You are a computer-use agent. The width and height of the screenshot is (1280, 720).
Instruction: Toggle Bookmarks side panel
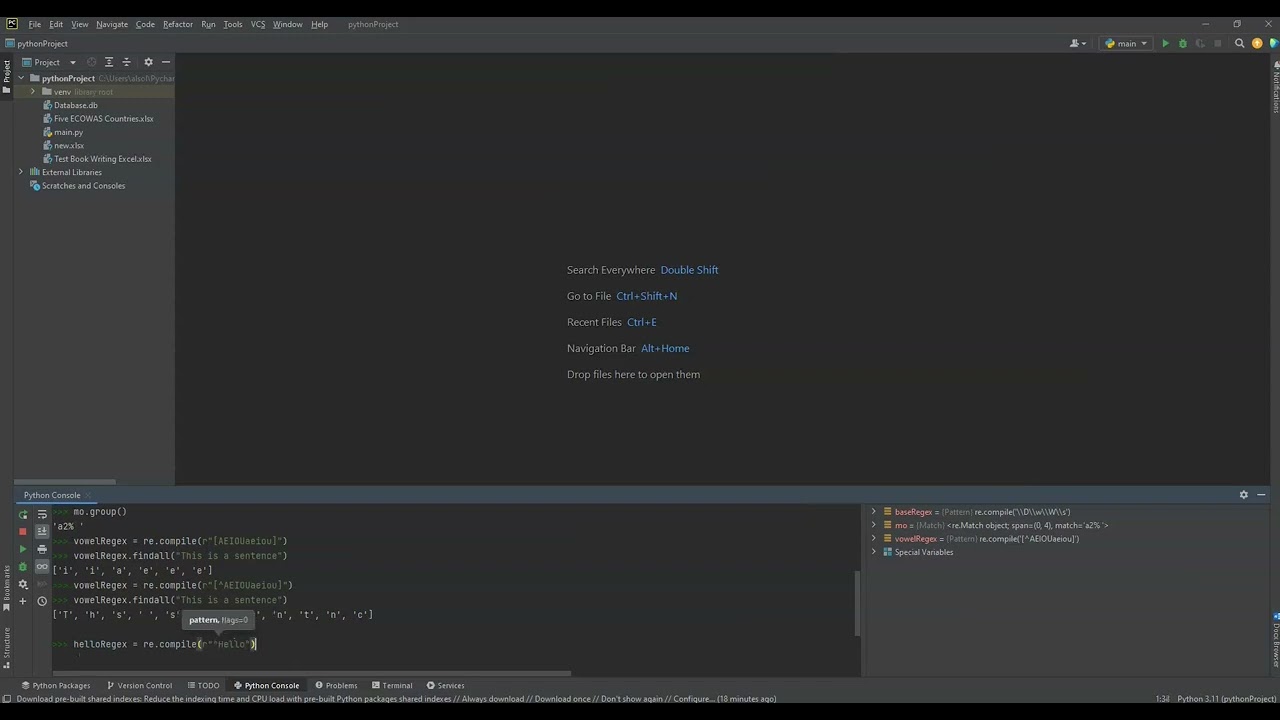pos(6,586)
